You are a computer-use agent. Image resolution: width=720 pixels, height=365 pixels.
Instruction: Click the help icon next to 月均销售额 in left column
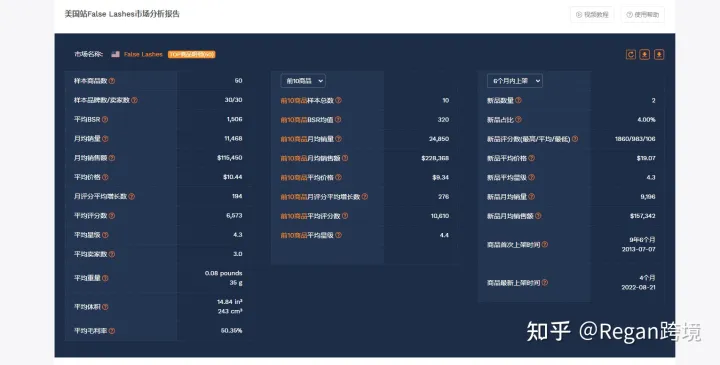coord(112,158)
